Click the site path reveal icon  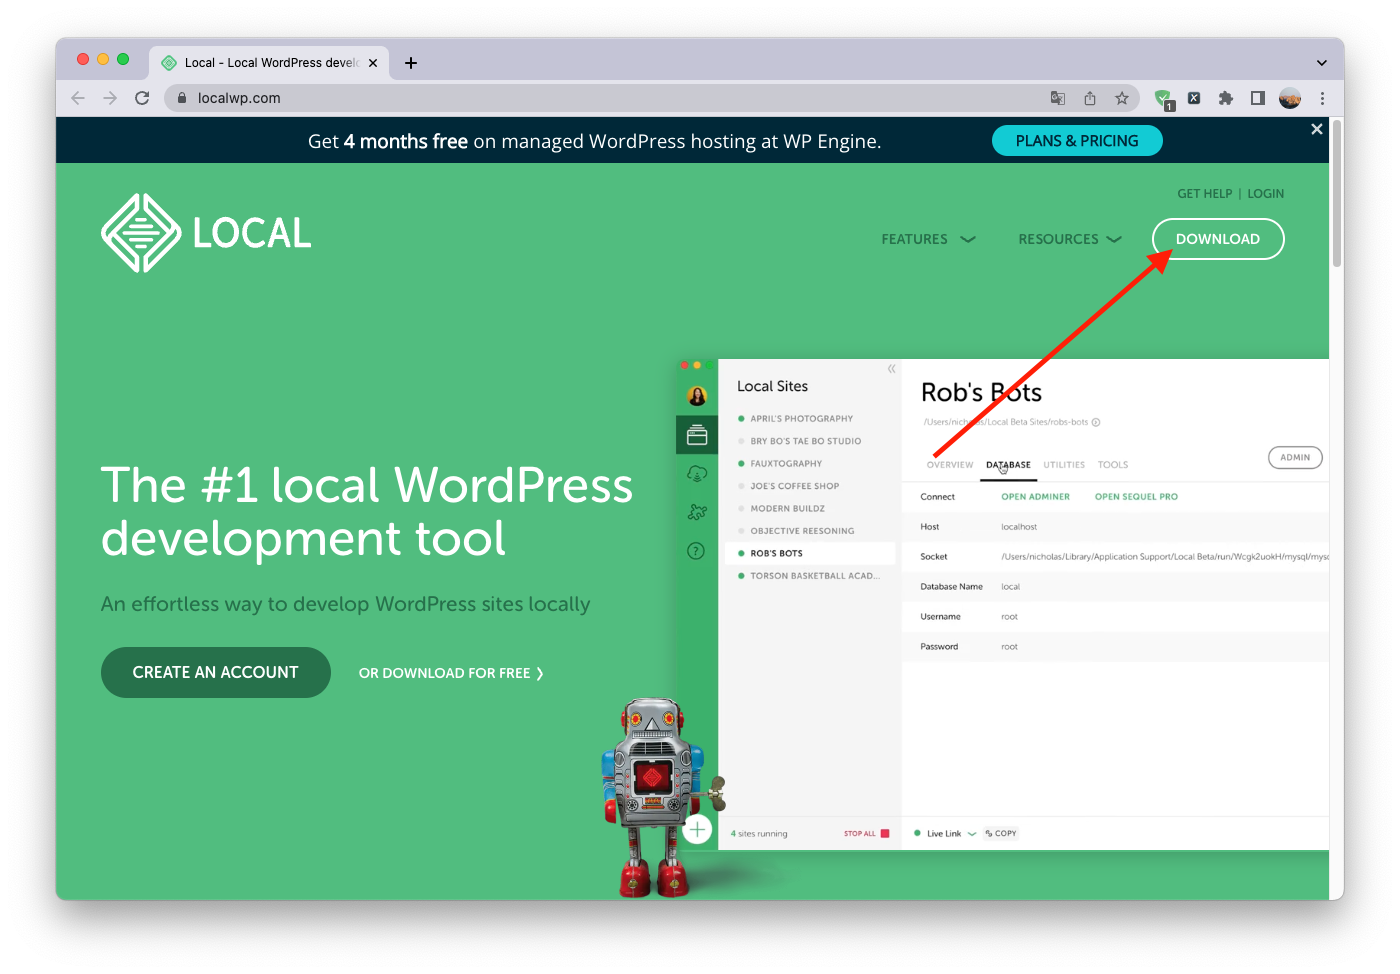(x=1096, y=422)
